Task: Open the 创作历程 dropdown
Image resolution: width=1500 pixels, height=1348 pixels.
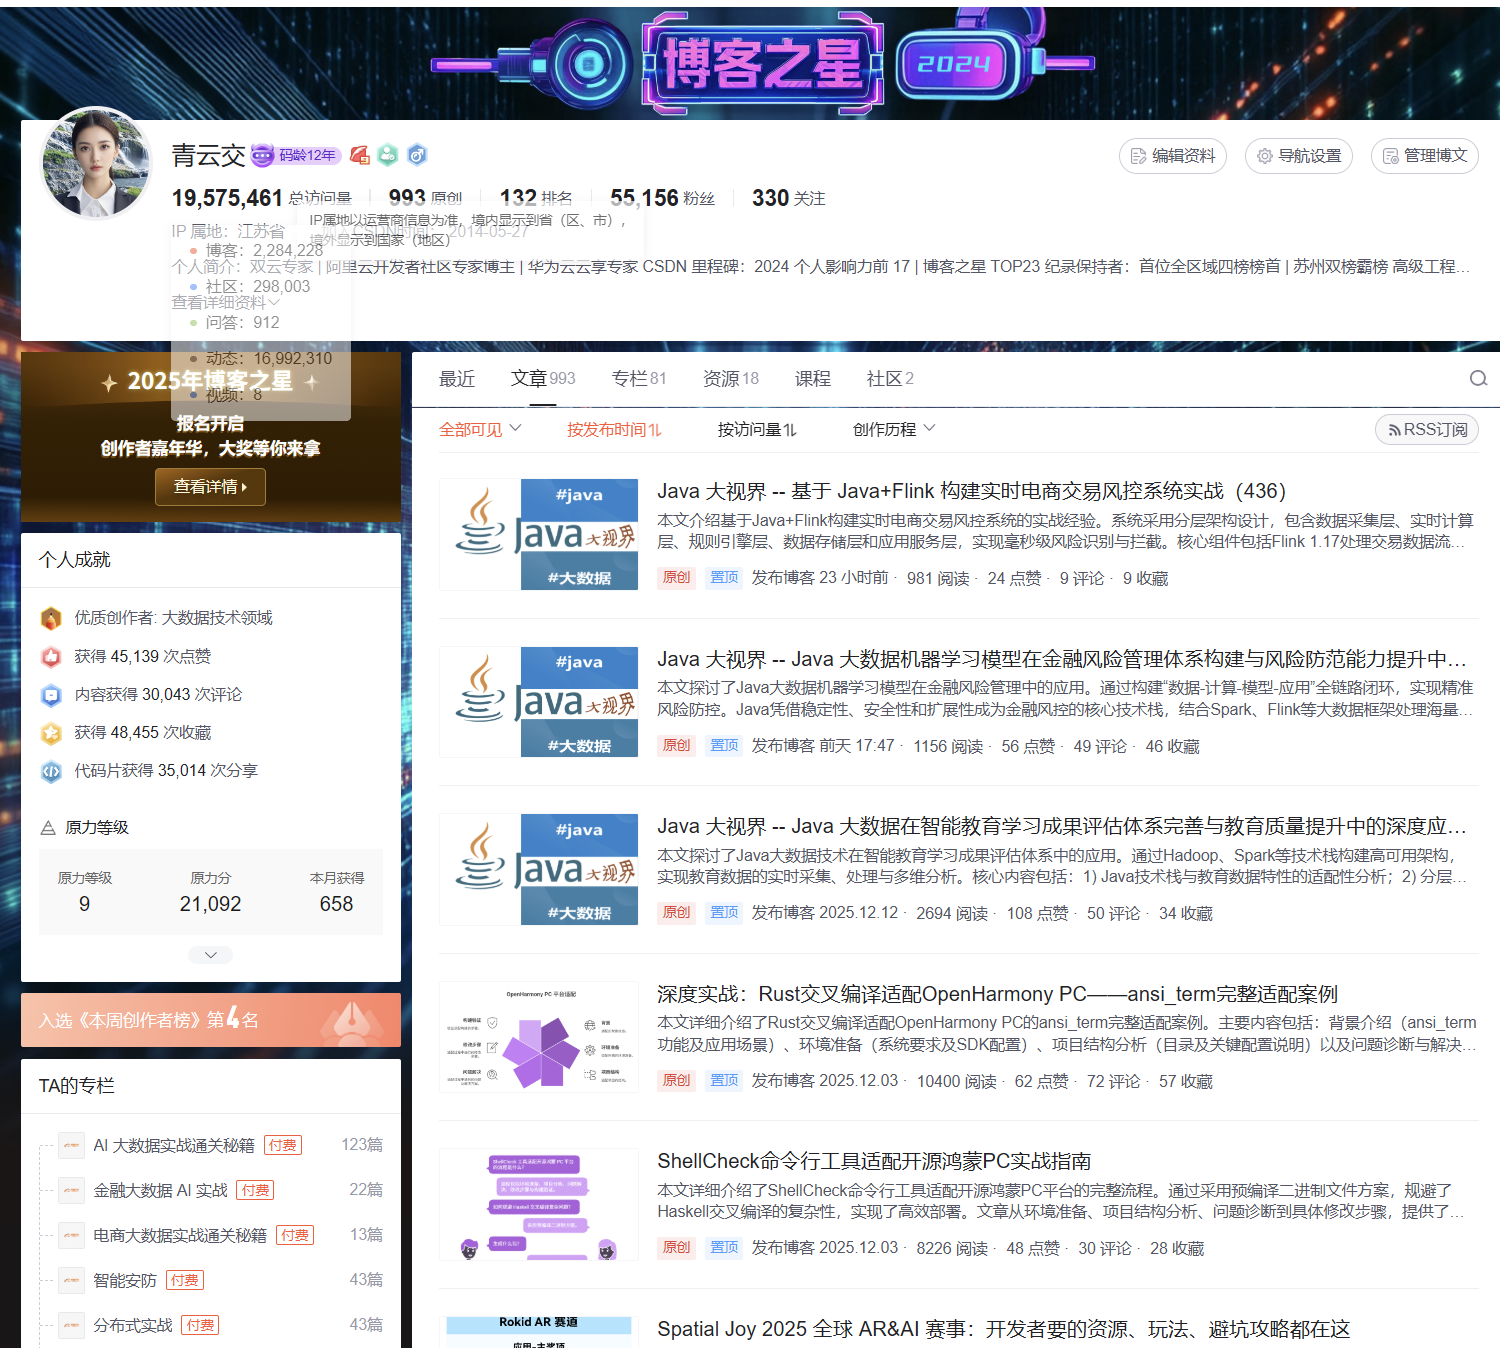Action: (x=894, y=429)
